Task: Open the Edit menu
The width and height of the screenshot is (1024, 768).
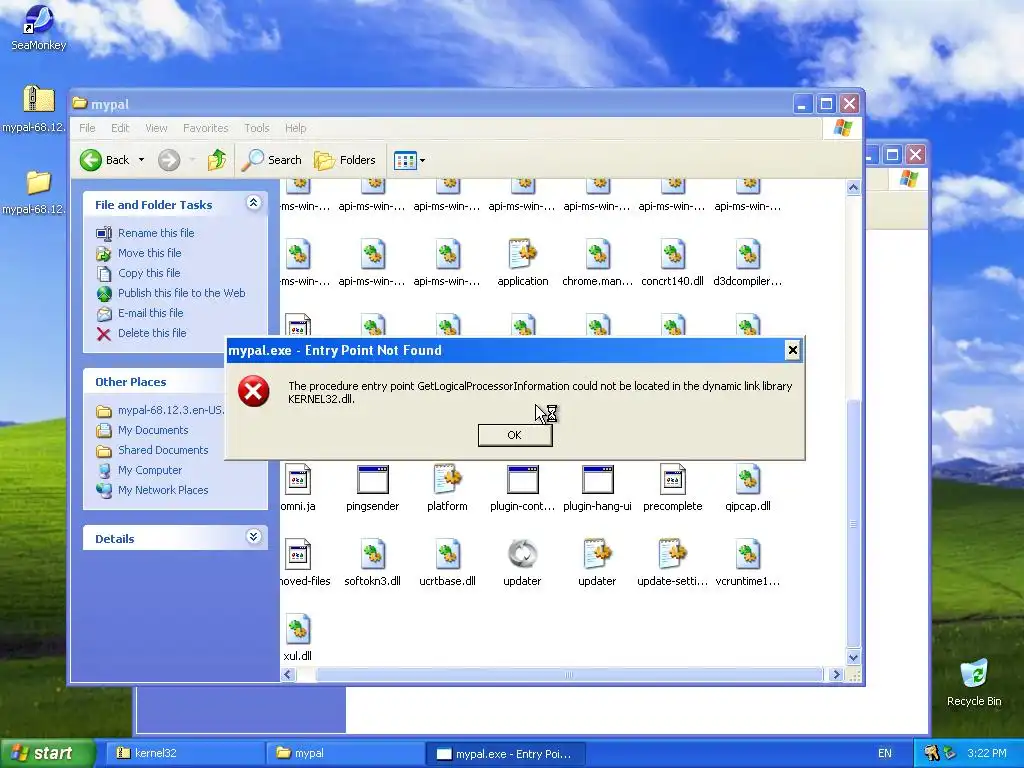Action: click(x=120, y=128)
